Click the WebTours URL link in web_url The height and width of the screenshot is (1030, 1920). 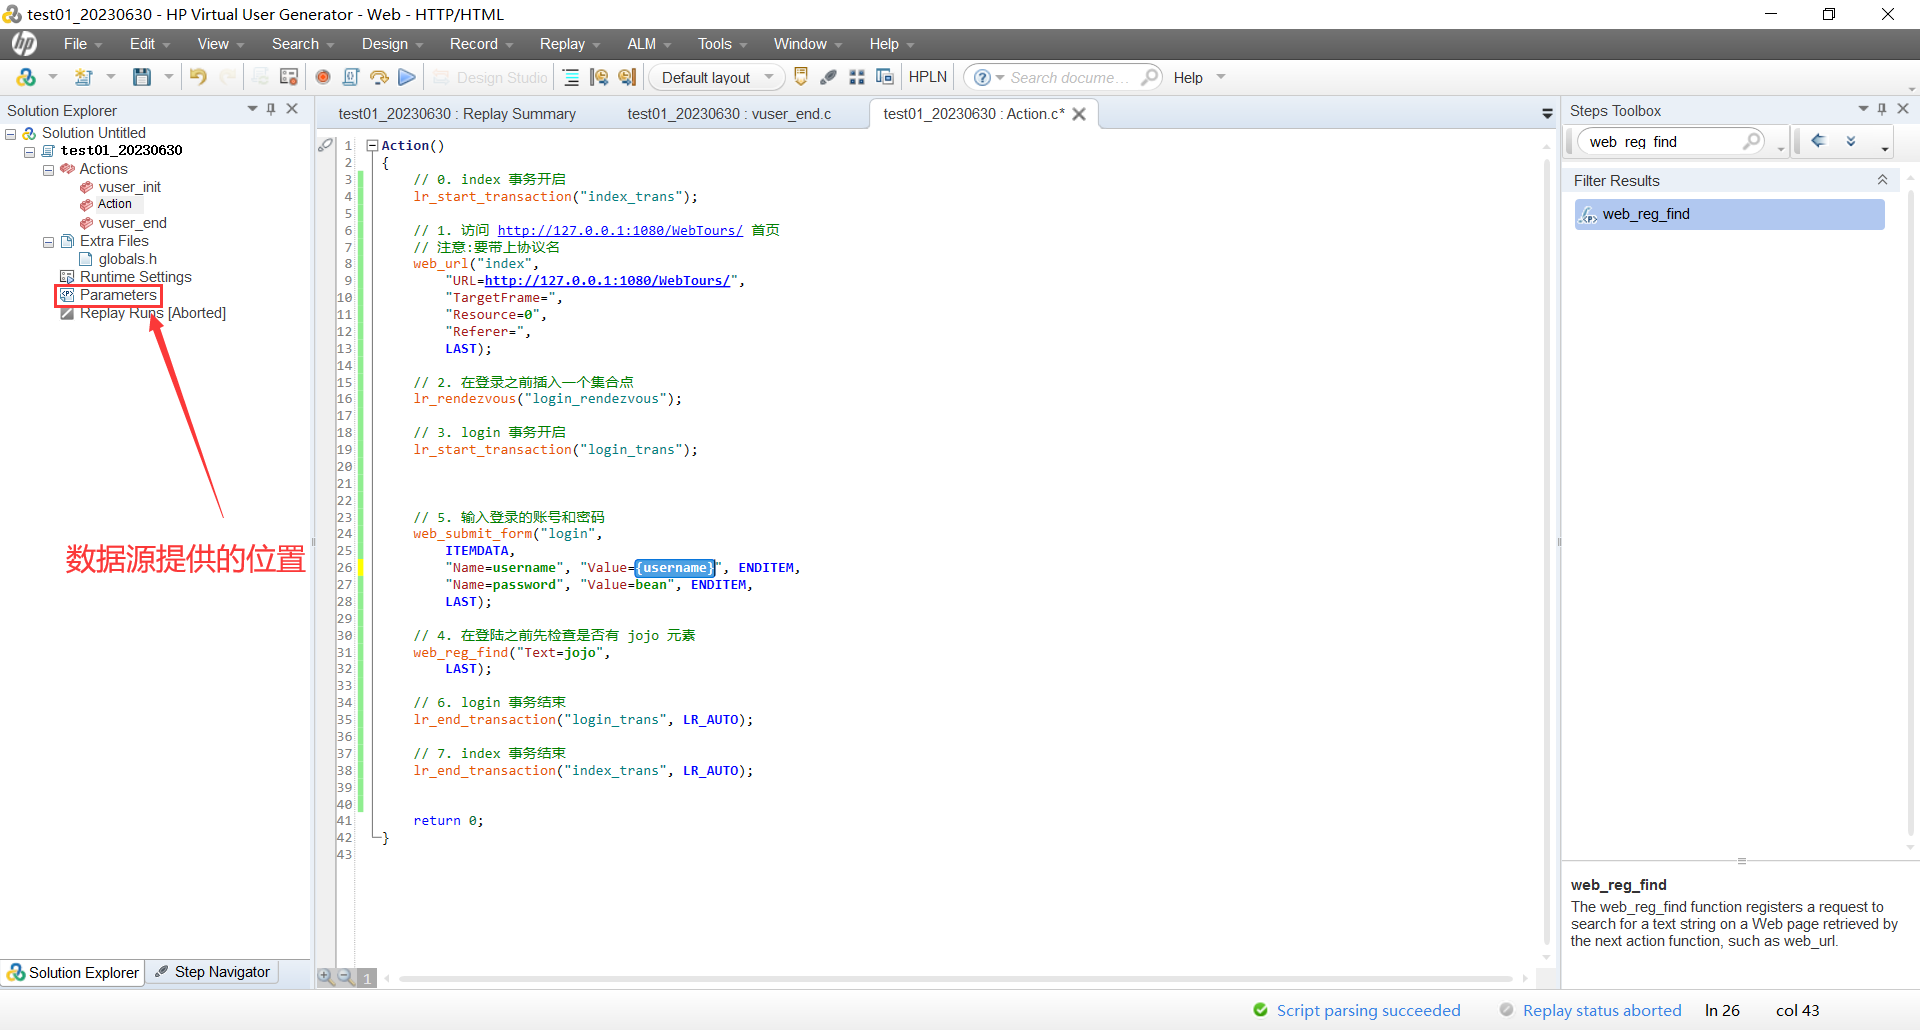click(x=608, y=281)
